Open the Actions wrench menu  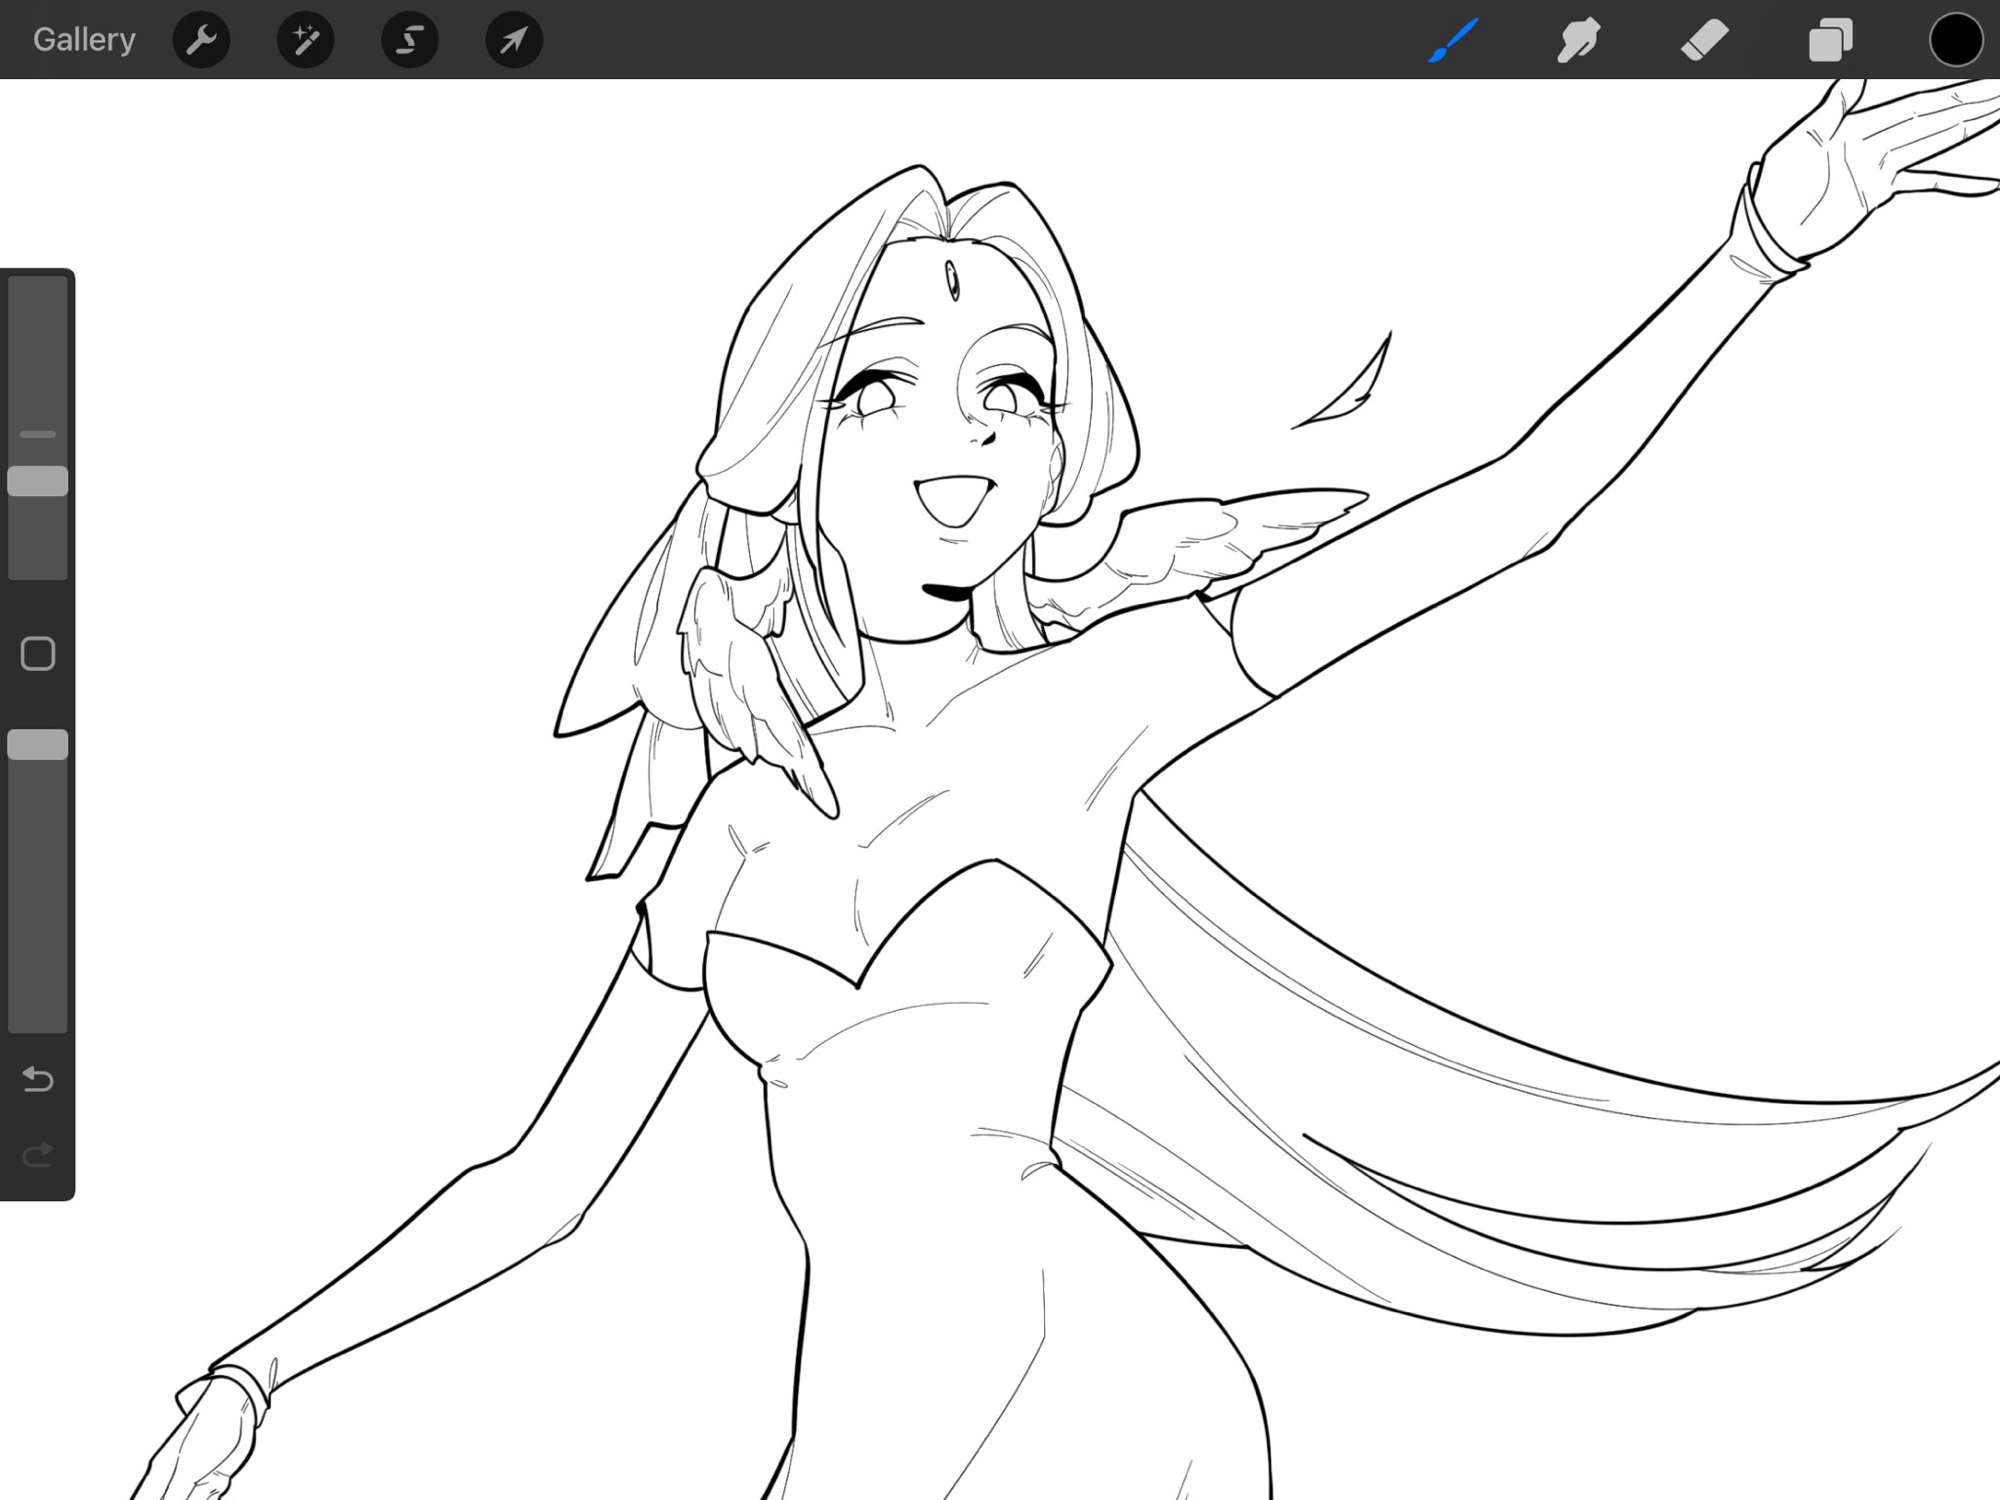[202, 40]
